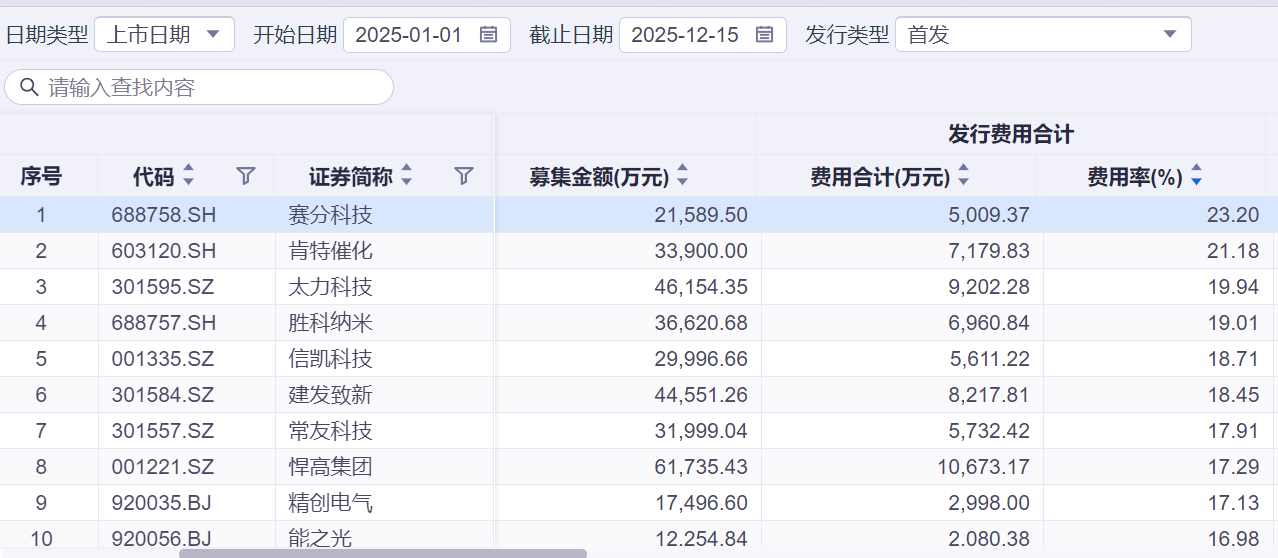Viewport: 1278px width, 558px height.
Task: Focus the 请输入查找内容 search field
Action: (199, 87)
